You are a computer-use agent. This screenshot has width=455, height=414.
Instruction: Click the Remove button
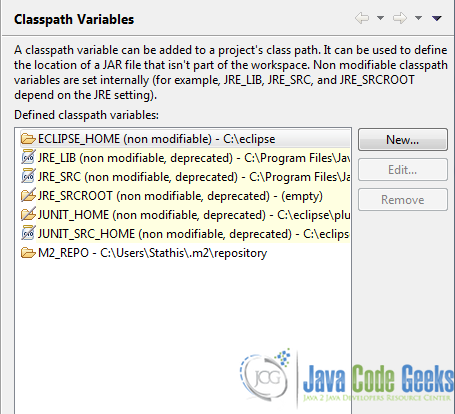click(x=403, y=200)
